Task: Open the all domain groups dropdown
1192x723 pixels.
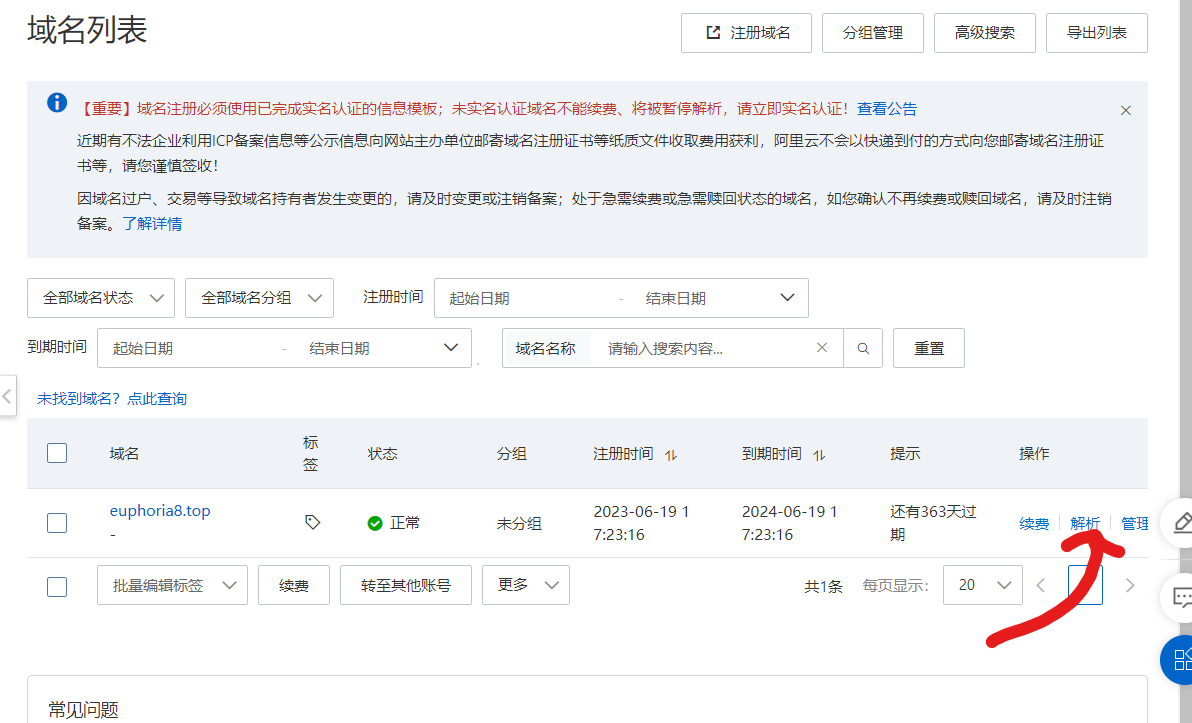Action: [x=259, y=298]
